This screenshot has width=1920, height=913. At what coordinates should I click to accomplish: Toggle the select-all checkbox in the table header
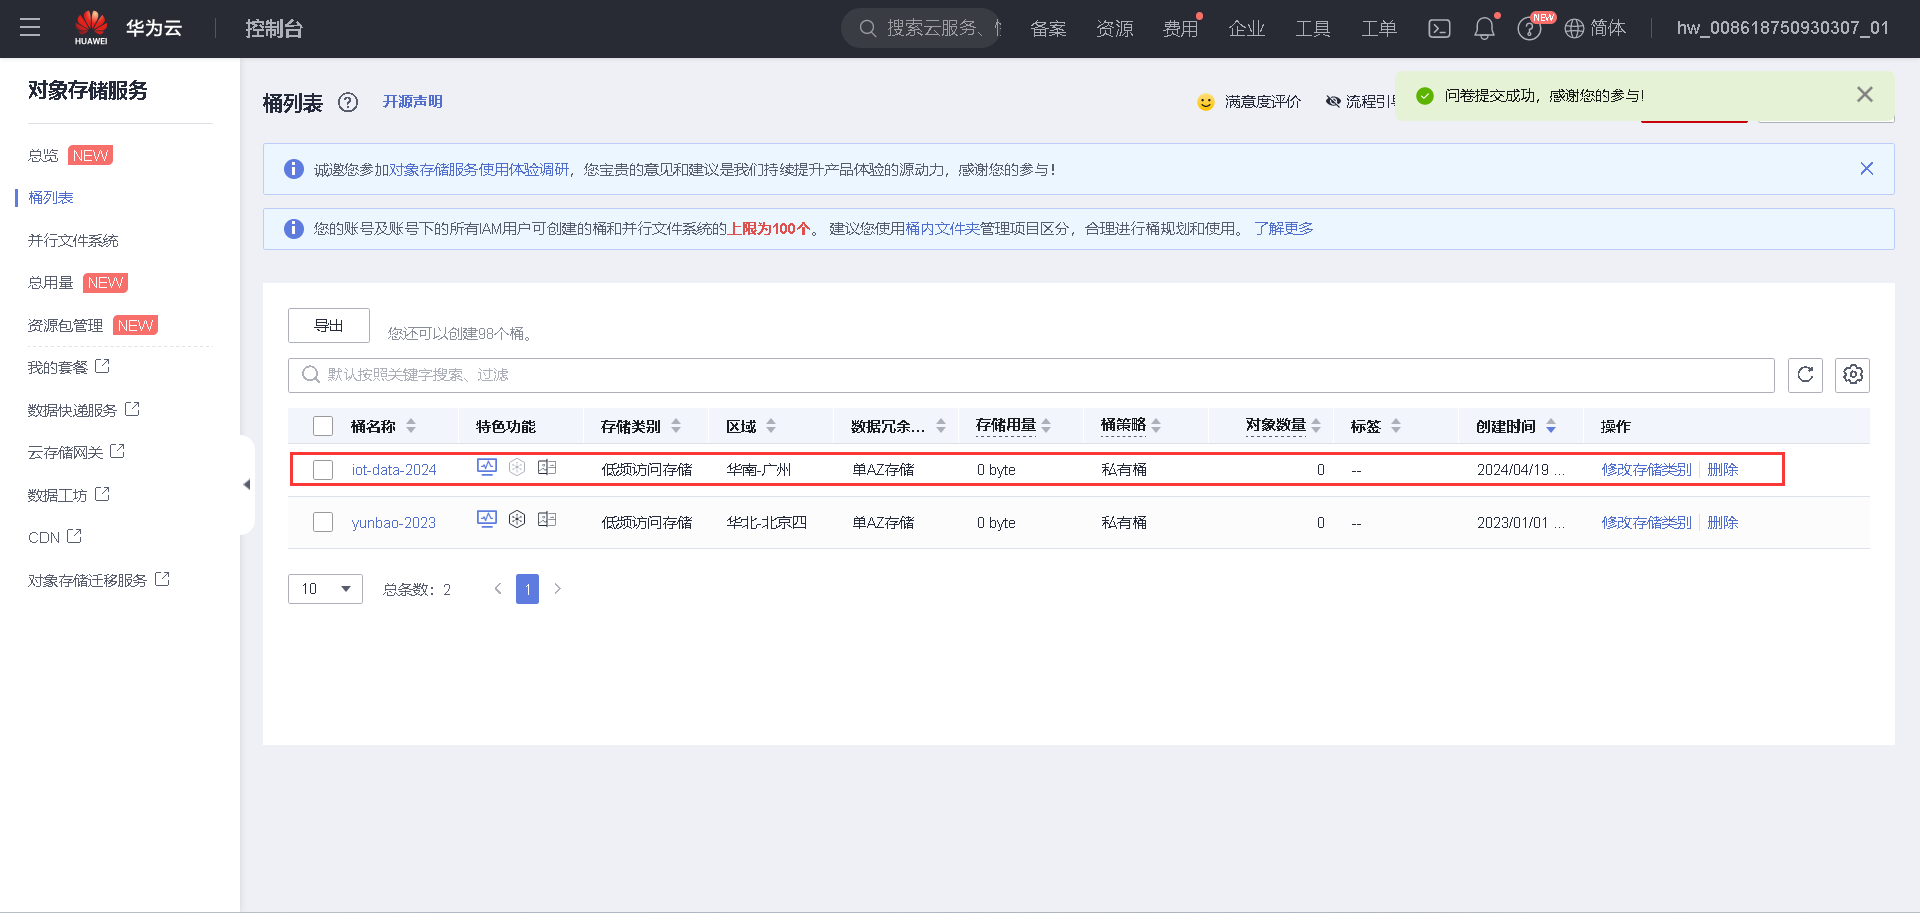click(x=323, y=425)
